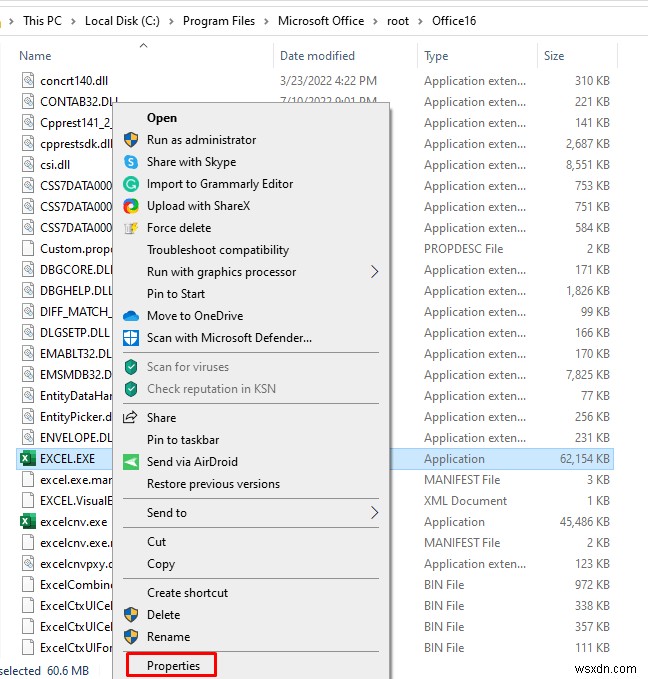648x679 pixels.
Task: Click the 3/23/2022 4:22 PM date cell
Action: pyautogui.click(x=328, y=81)
